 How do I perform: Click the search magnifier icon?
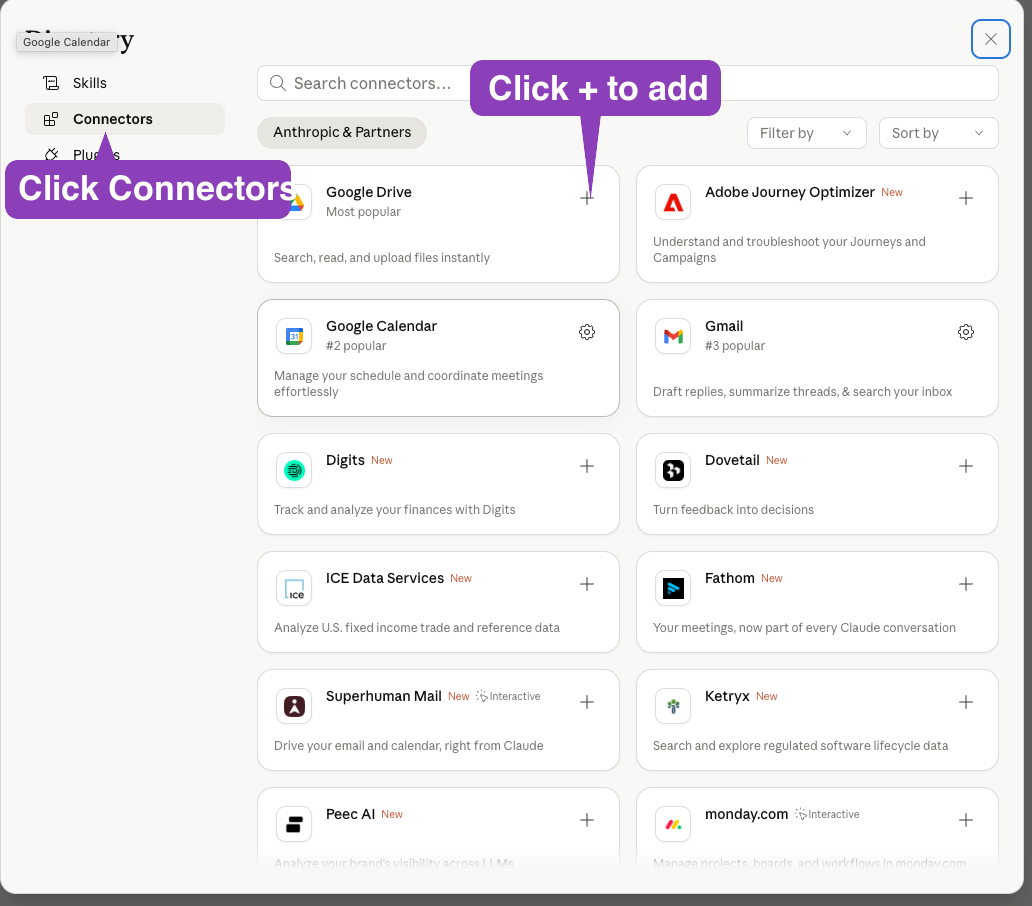[x=278, y=83]
